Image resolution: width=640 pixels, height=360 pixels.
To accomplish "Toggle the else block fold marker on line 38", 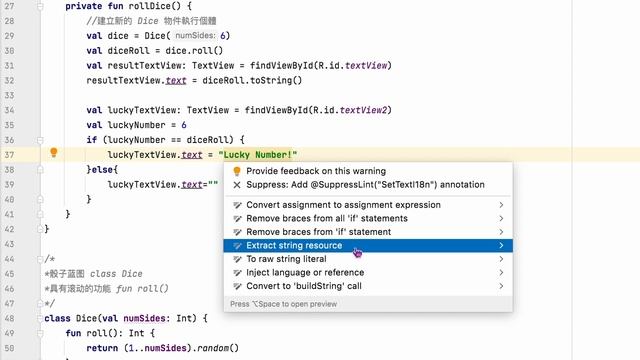I will pyautogui.click(x=40, y=169).
